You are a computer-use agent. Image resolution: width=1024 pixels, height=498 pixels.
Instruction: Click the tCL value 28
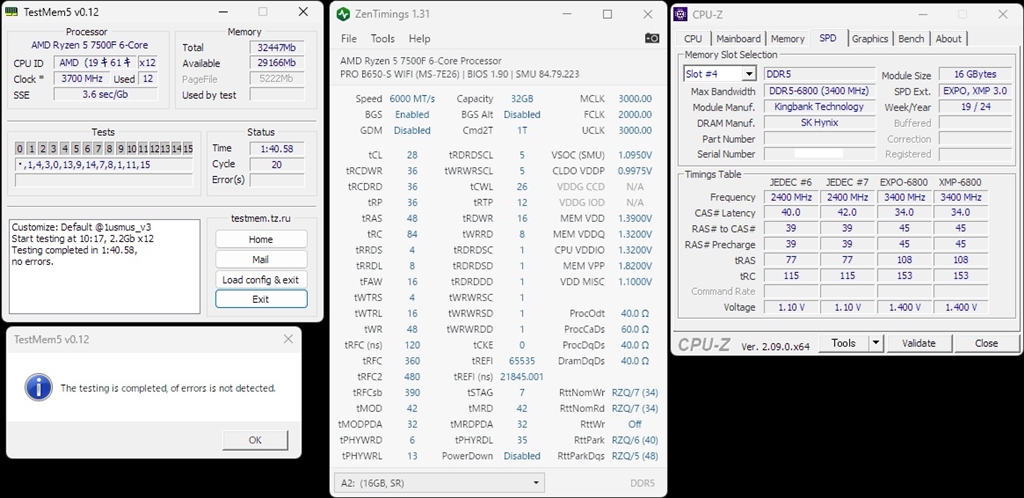pos(412,155)
